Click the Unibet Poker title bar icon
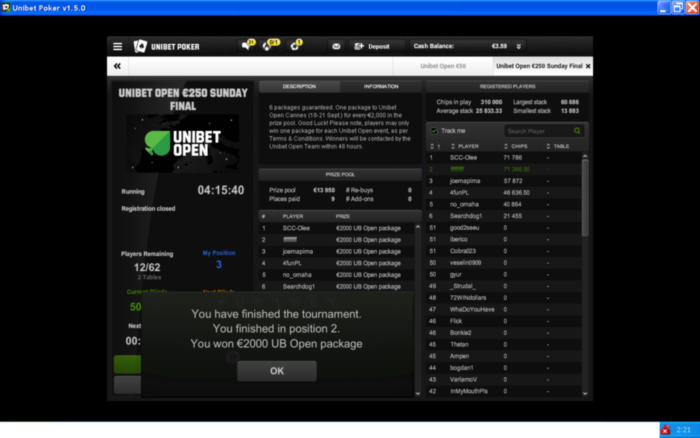This screenshot has width=700, height=438. pyautogui.click(x=6, y=8)
